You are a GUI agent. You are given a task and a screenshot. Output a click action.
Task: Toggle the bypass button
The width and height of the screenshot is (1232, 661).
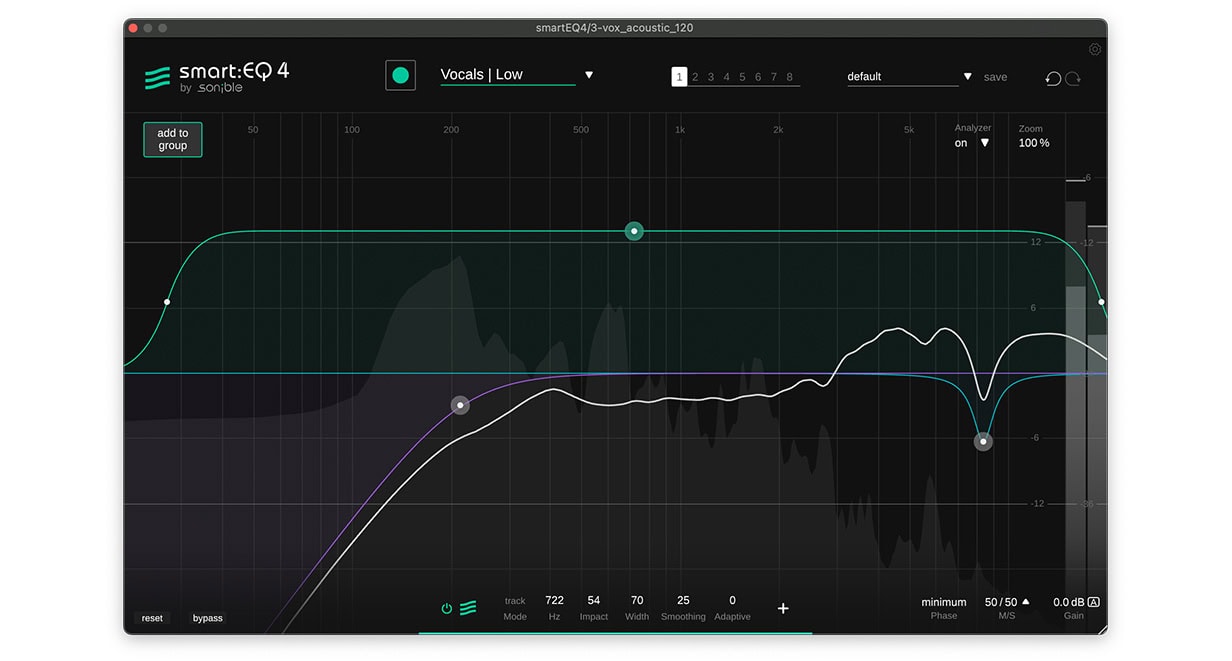(x=208, y=618)
